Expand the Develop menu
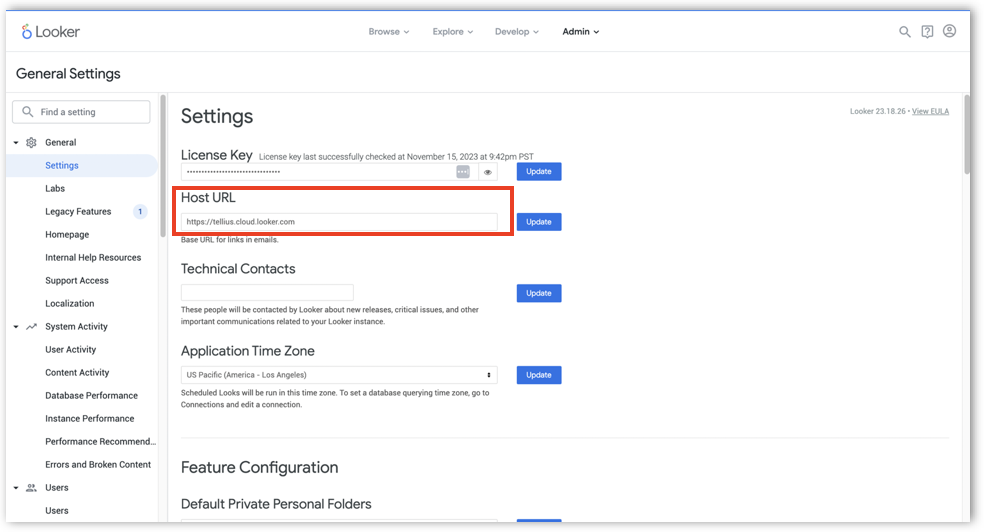The width and height of the screenshot is (984, 532). point(516,32)
